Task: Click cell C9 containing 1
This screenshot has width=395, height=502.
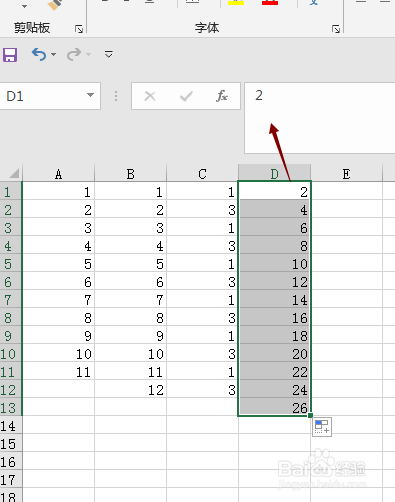Action: (202, 336)
